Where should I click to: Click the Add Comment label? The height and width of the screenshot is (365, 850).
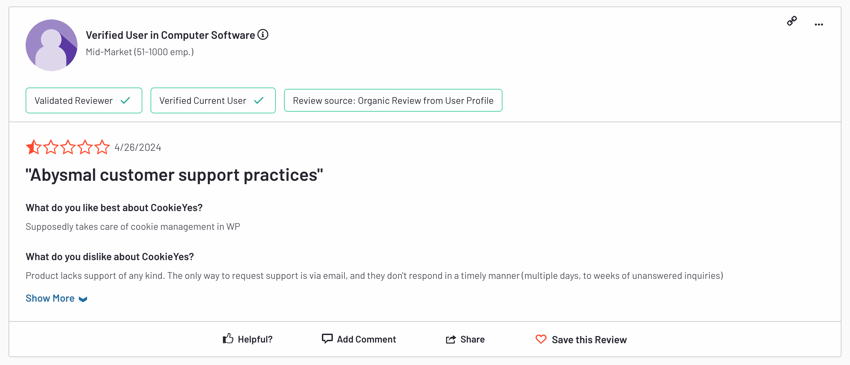click(366, 340)
